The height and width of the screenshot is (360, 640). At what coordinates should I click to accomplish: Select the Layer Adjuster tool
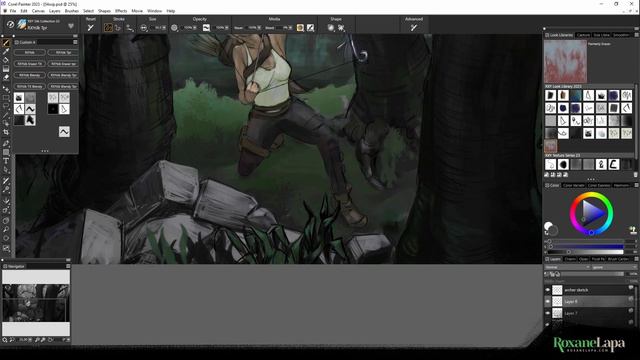pyautogui.click(x=6, y=88)
